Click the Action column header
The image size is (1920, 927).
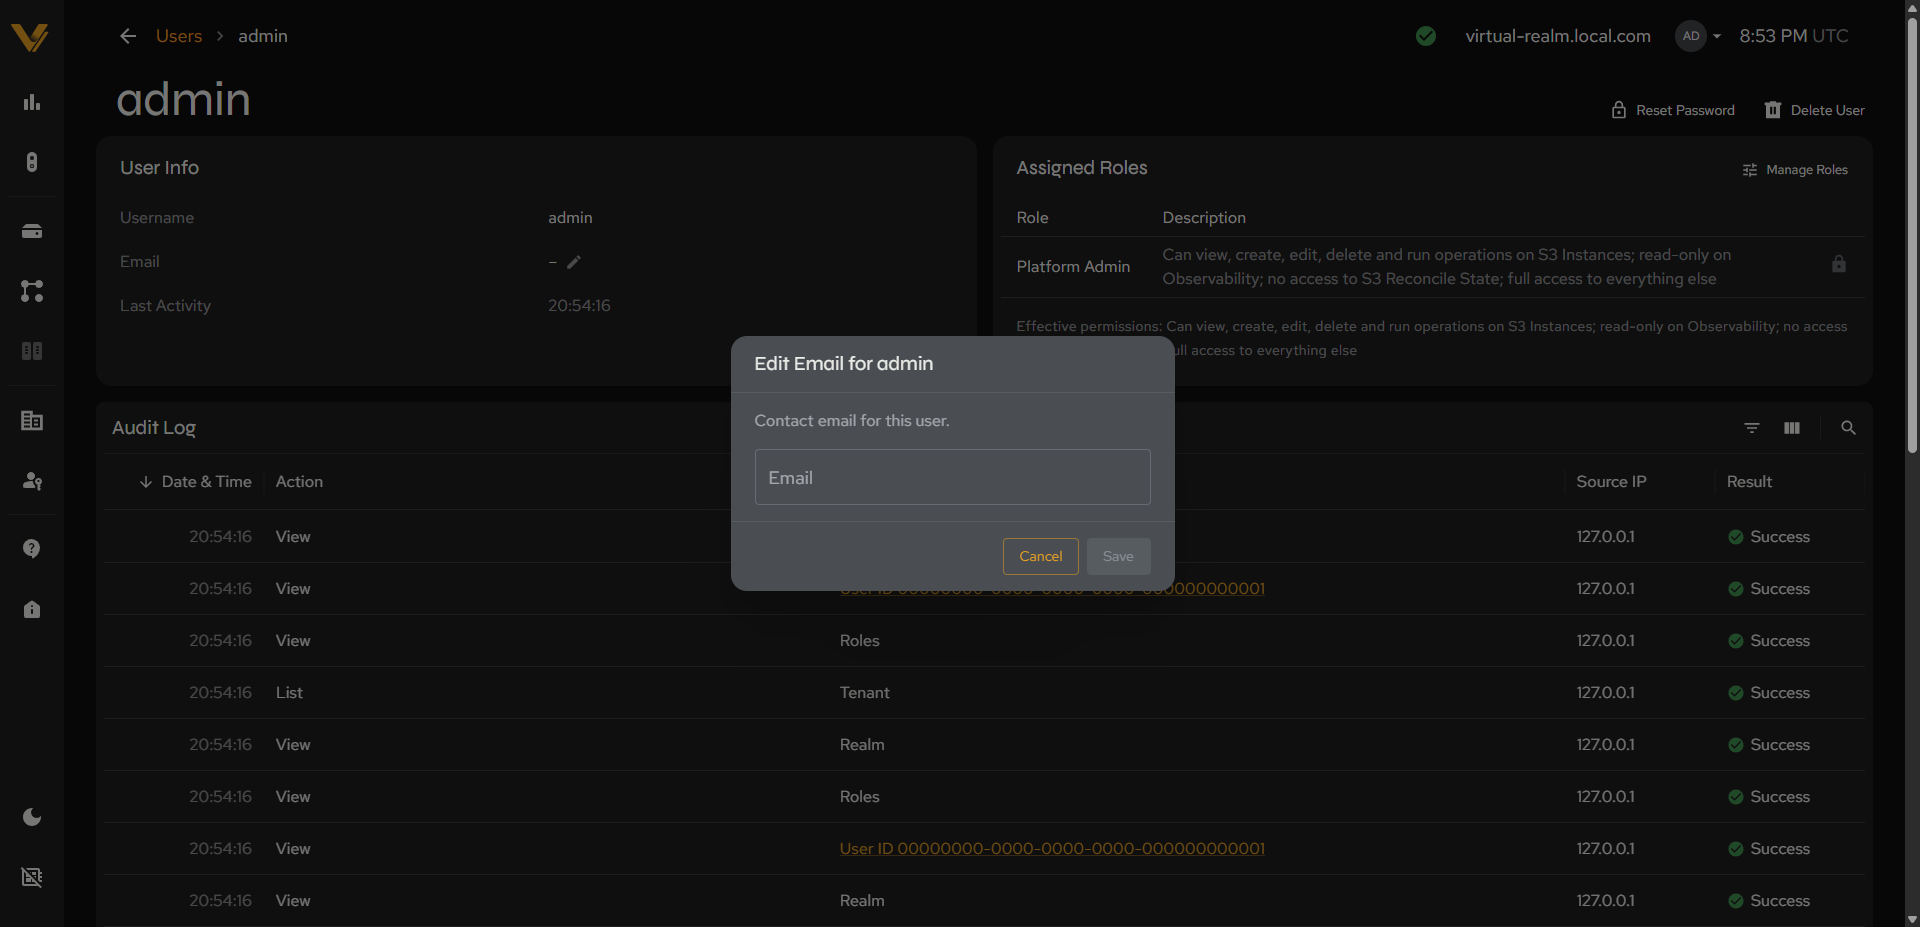[299, 482]
